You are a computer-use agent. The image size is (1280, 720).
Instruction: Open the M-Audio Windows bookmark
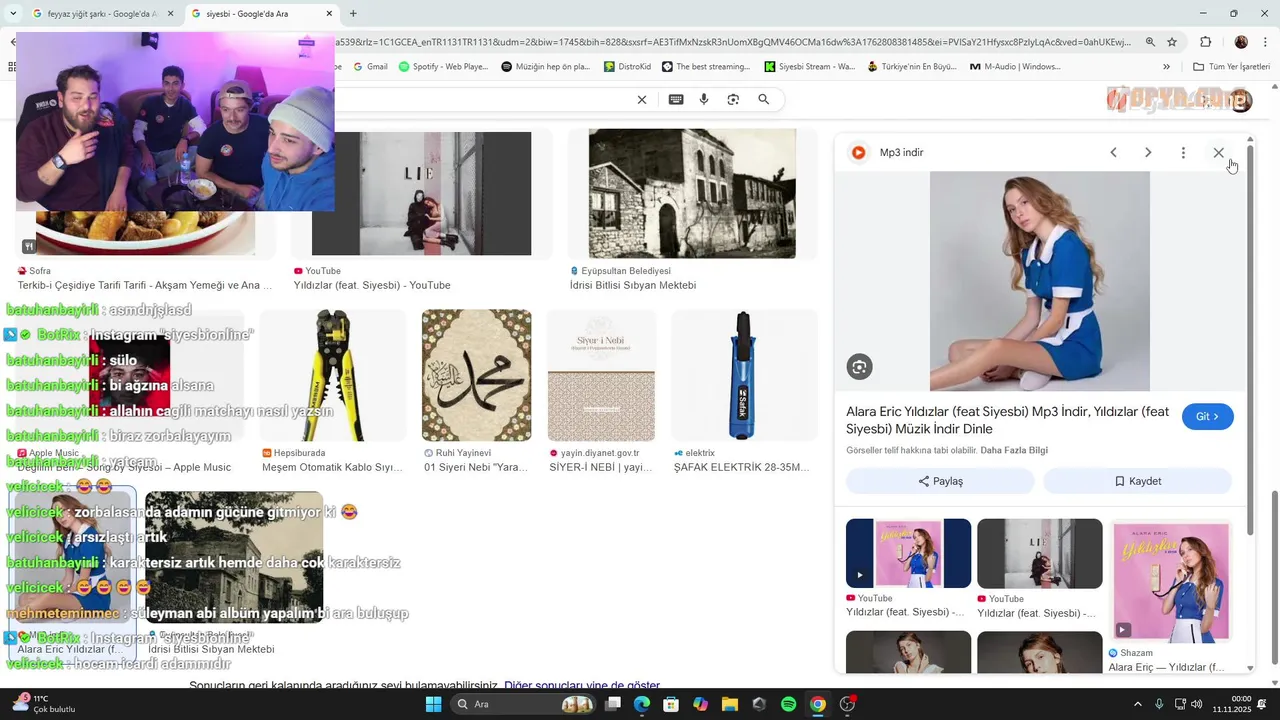tap(1015, 67)
